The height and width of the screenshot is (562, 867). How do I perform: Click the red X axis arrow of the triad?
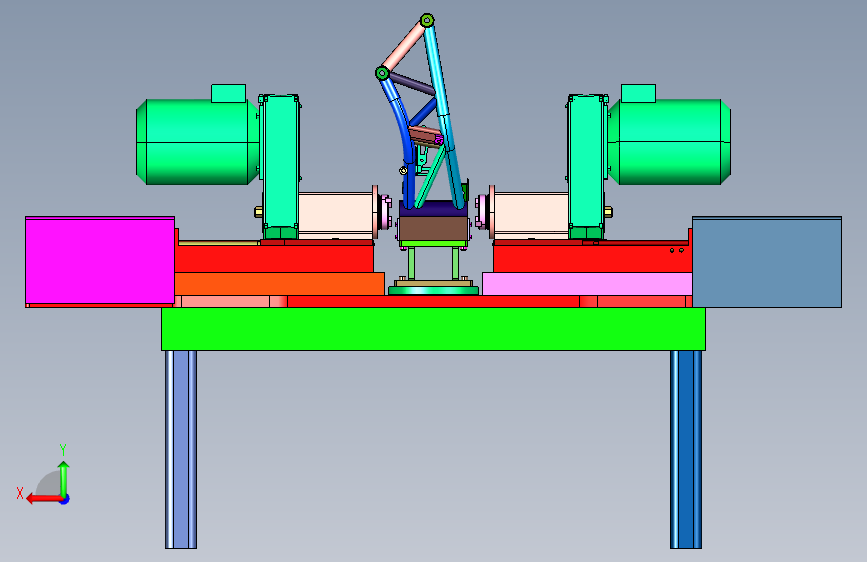[x=43, y=499]
